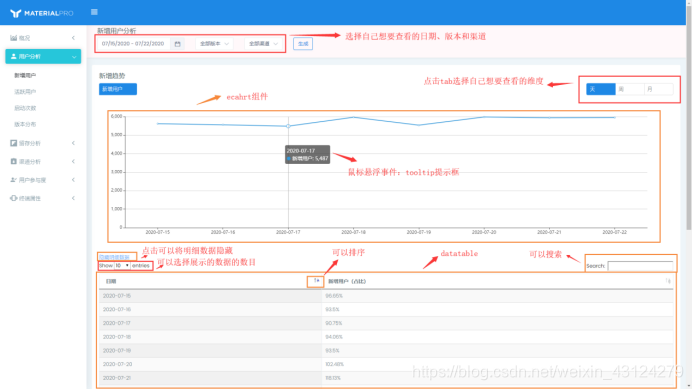Collapse the 用户分析 menu chevron

(74, 57)
